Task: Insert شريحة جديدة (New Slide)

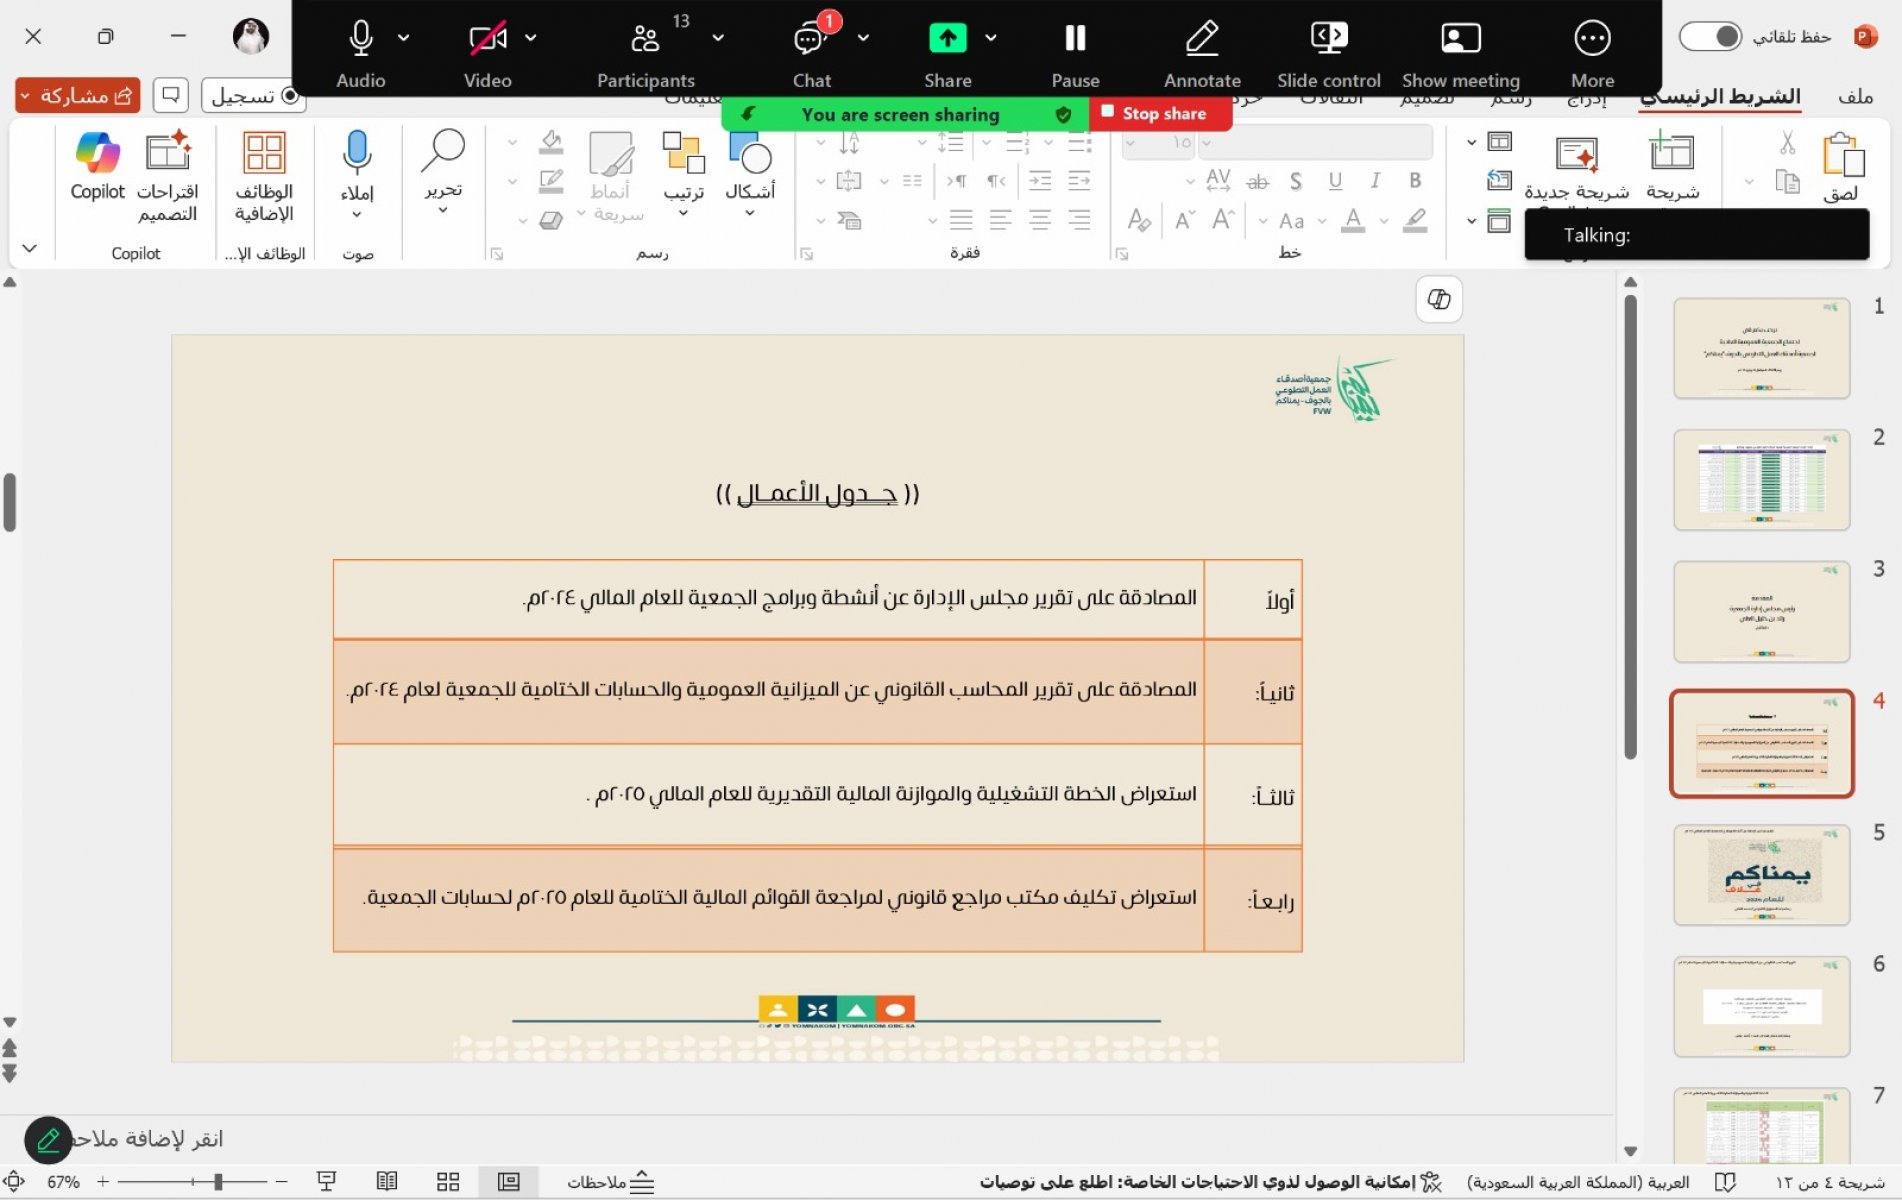Action: [x=1576, y=166]
